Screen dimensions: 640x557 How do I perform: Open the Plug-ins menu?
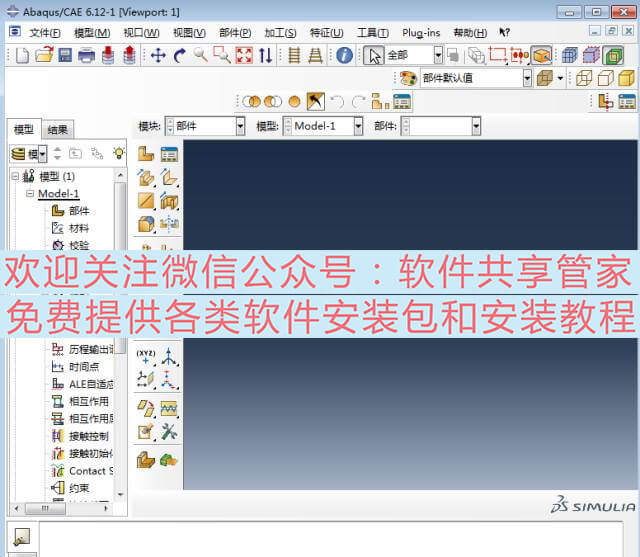click(x=421, y=33)
